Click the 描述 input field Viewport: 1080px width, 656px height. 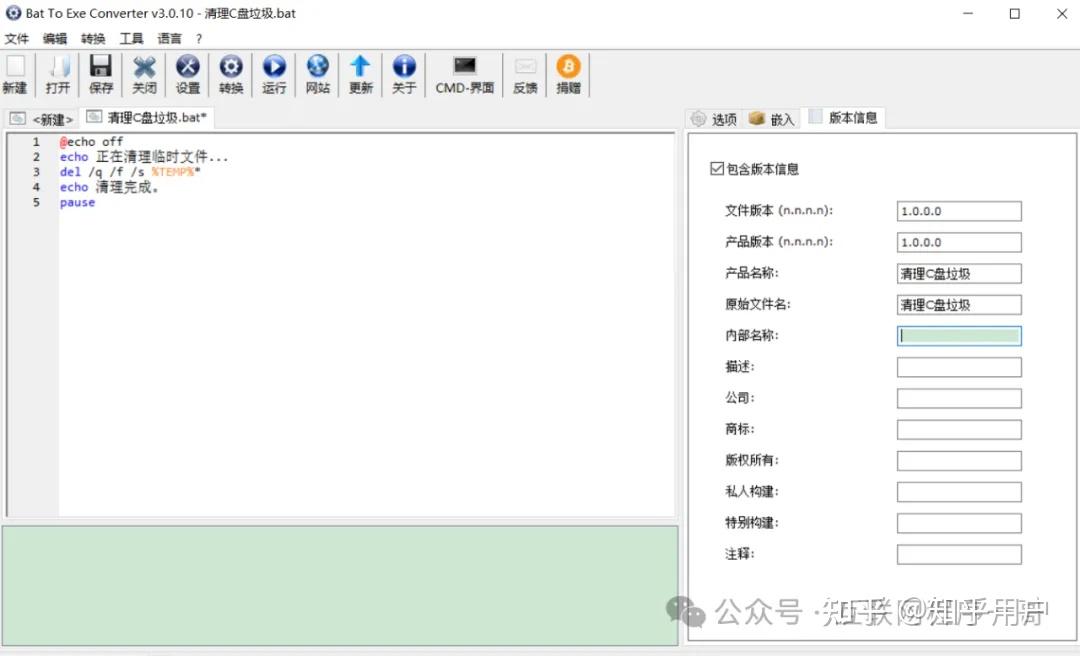point(959,367)
